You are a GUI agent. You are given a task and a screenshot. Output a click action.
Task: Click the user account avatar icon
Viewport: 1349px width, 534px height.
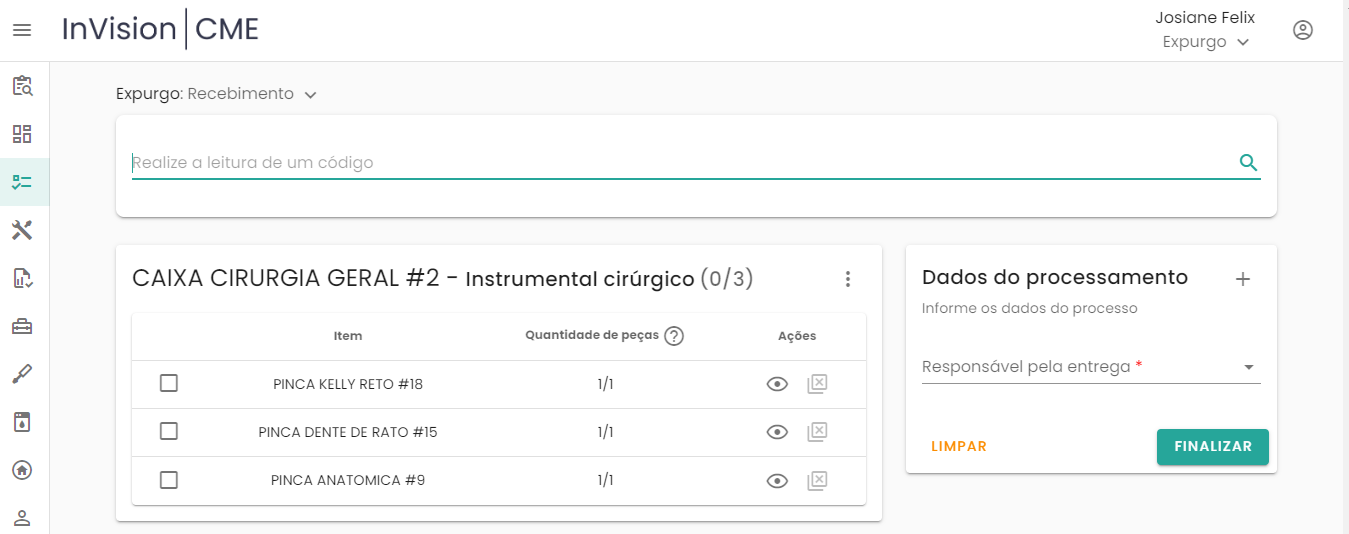tap(1302, 30)
